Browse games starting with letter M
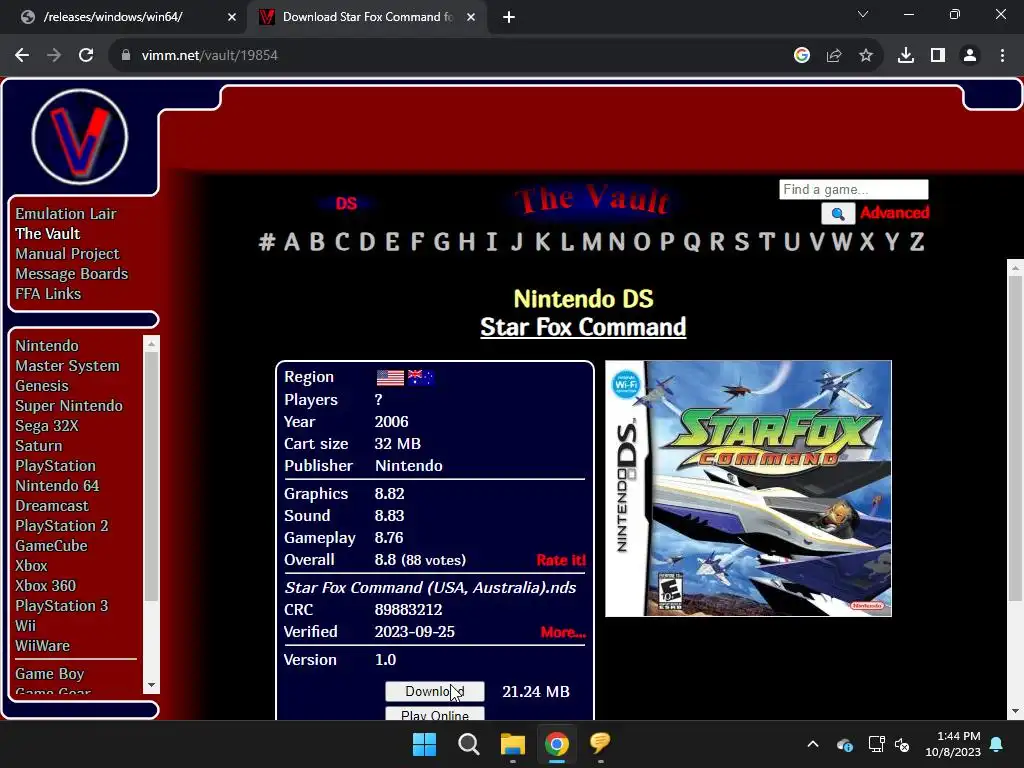 pos(592,242)
